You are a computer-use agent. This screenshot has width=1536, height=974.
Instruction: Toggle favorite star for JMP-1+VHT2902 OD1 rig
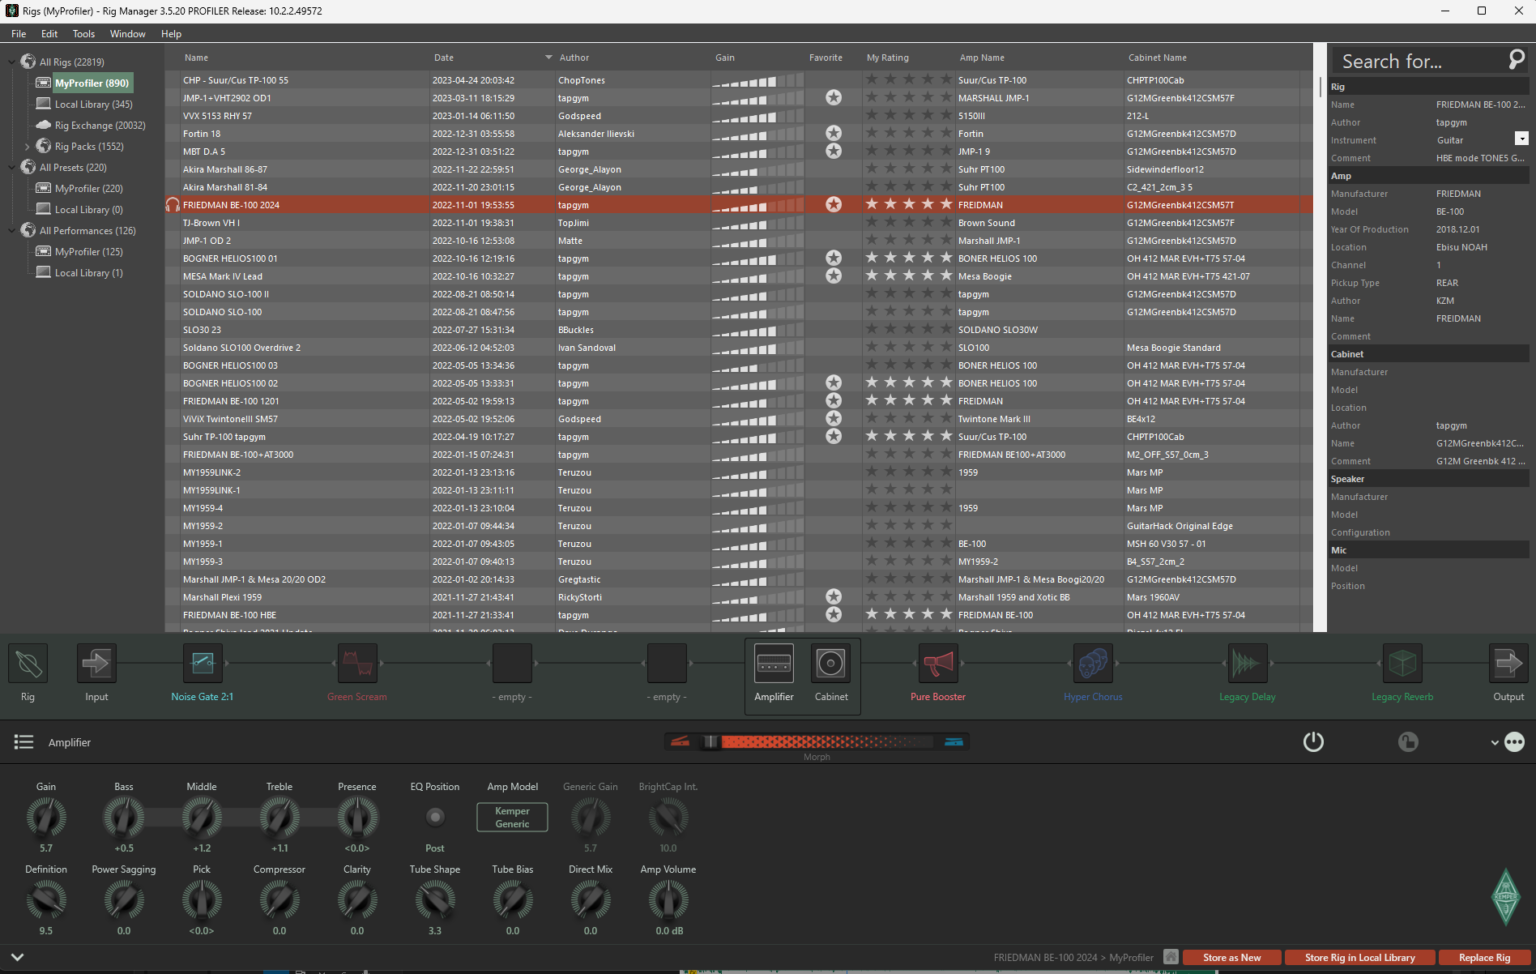[833, 98]
